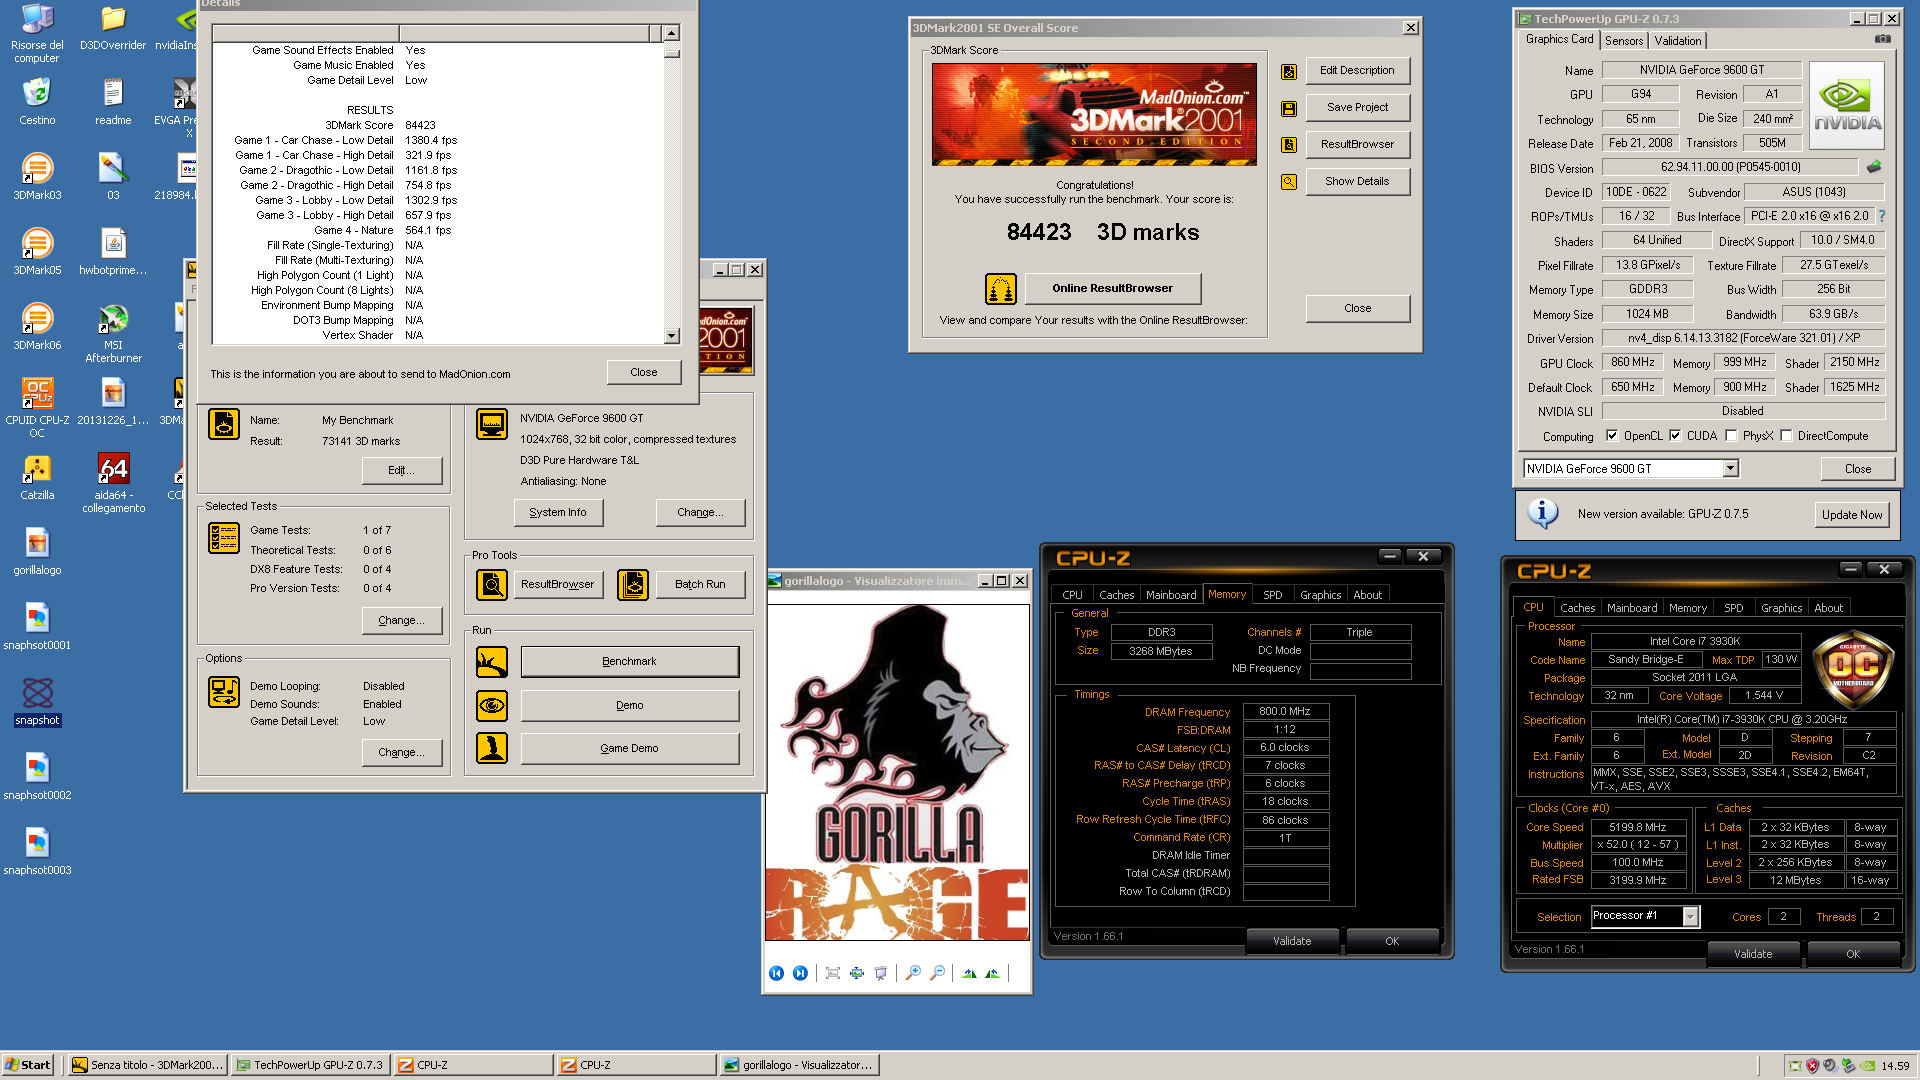Click the Online ResultBrowser button

[x=1112, y=289]
